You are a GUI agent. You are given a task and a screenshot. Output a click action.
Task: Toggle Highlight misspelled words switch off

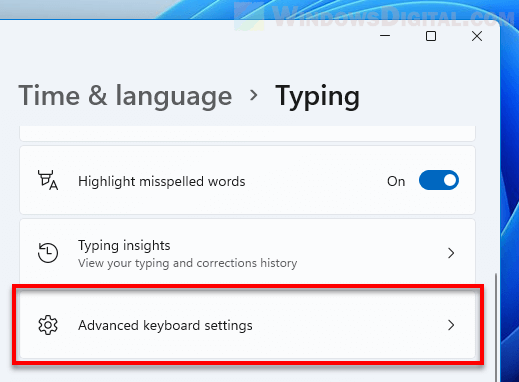(439, 180)
